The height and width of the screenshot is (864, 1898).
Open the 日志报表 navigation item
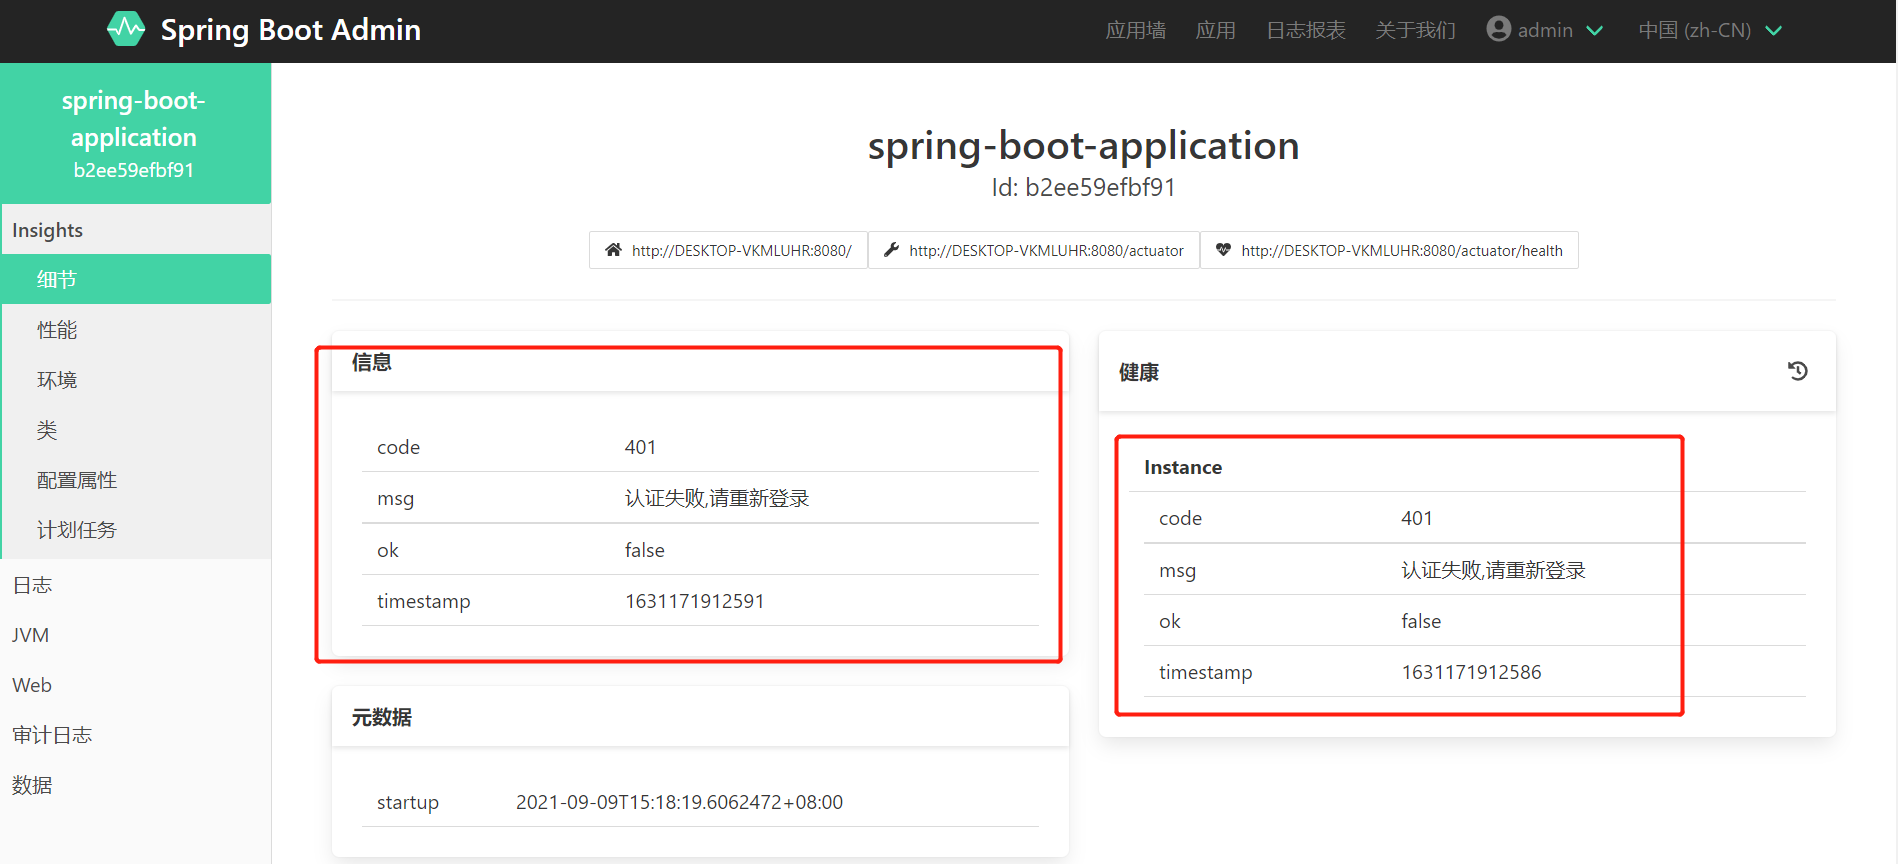coord(1305,31)
